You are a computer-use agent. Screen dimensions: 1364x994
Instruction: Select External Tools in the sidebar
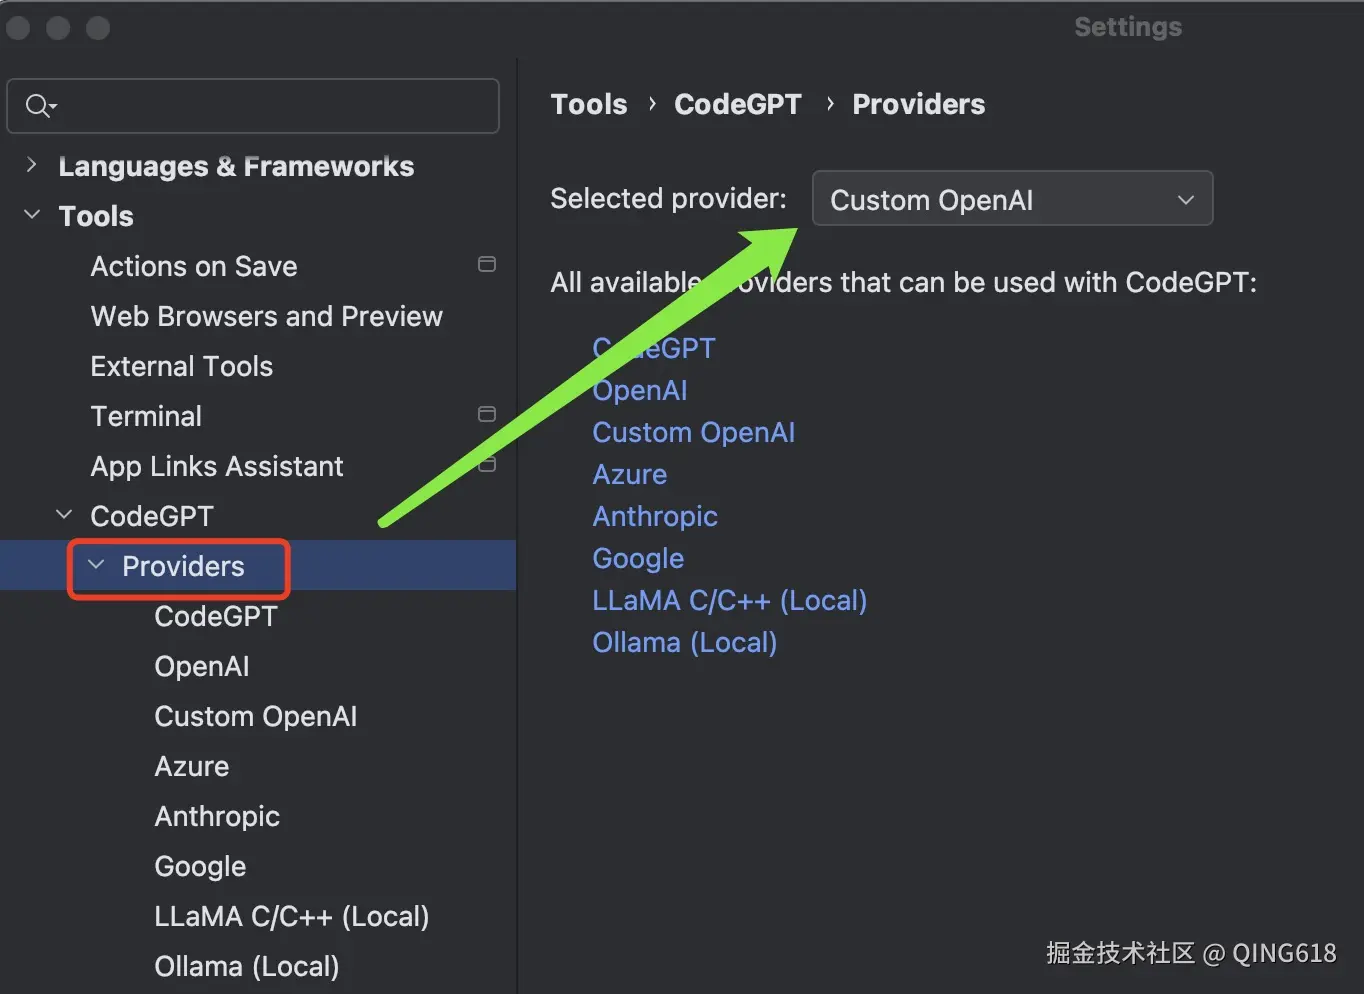pos(181,367)
